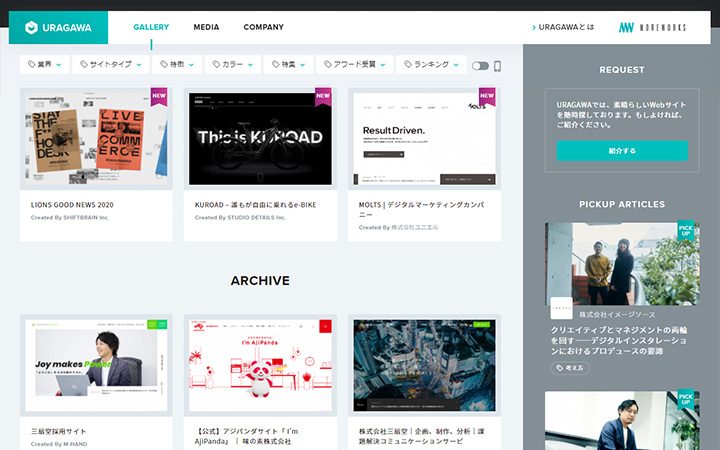The image size is (720, 450).
Task: Follow the URAGAWAとは link
Action: tap(563, 27)
